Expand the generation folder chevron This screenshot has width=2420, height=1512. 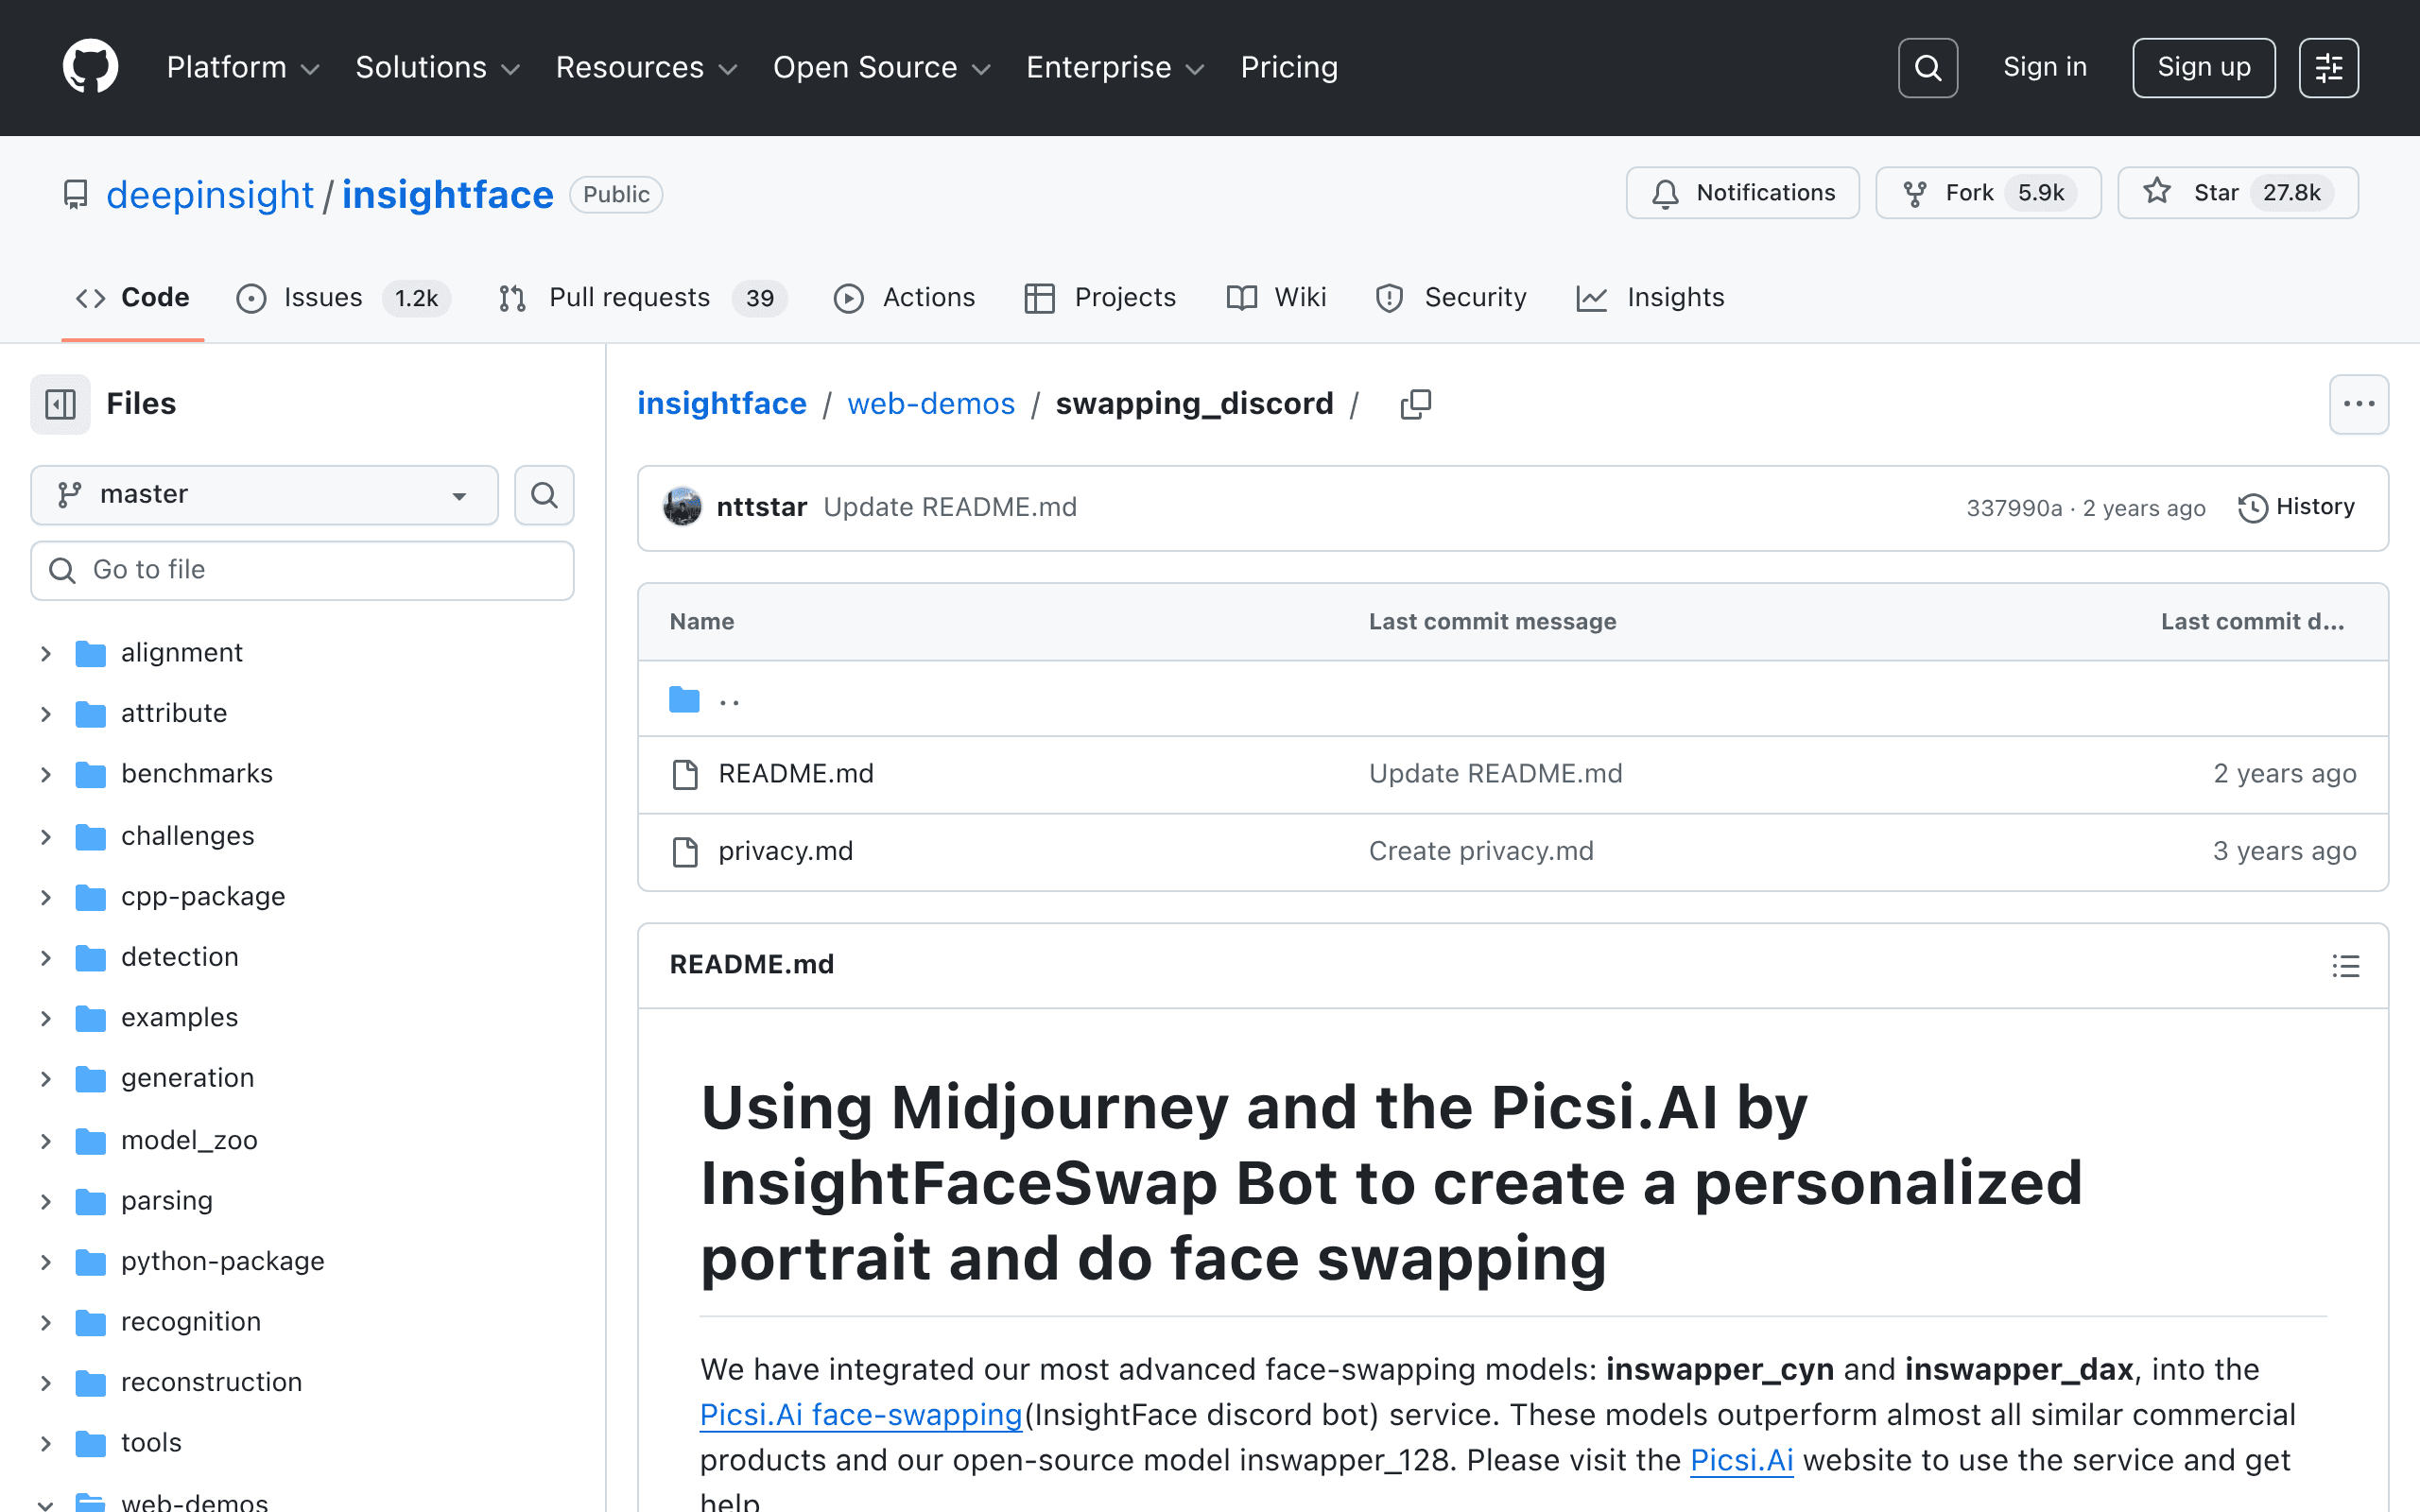(x=45, y=1079)
